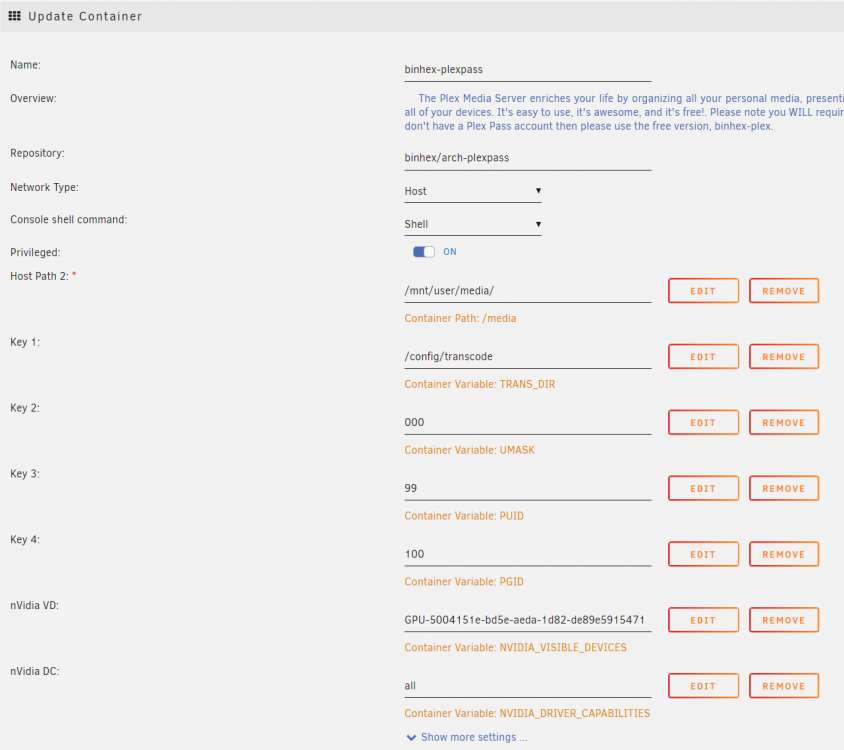Click the Container Variable: PUID text
Image resolution: width=844 pixels, height=750 pixels.
pos(464,516)
